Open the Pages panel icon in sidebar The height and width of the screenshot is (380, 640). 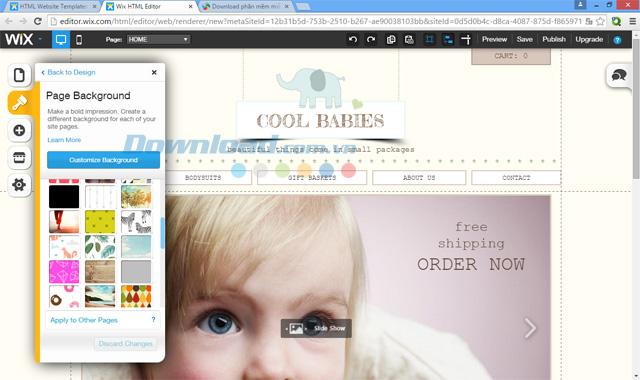pos(19,75)
